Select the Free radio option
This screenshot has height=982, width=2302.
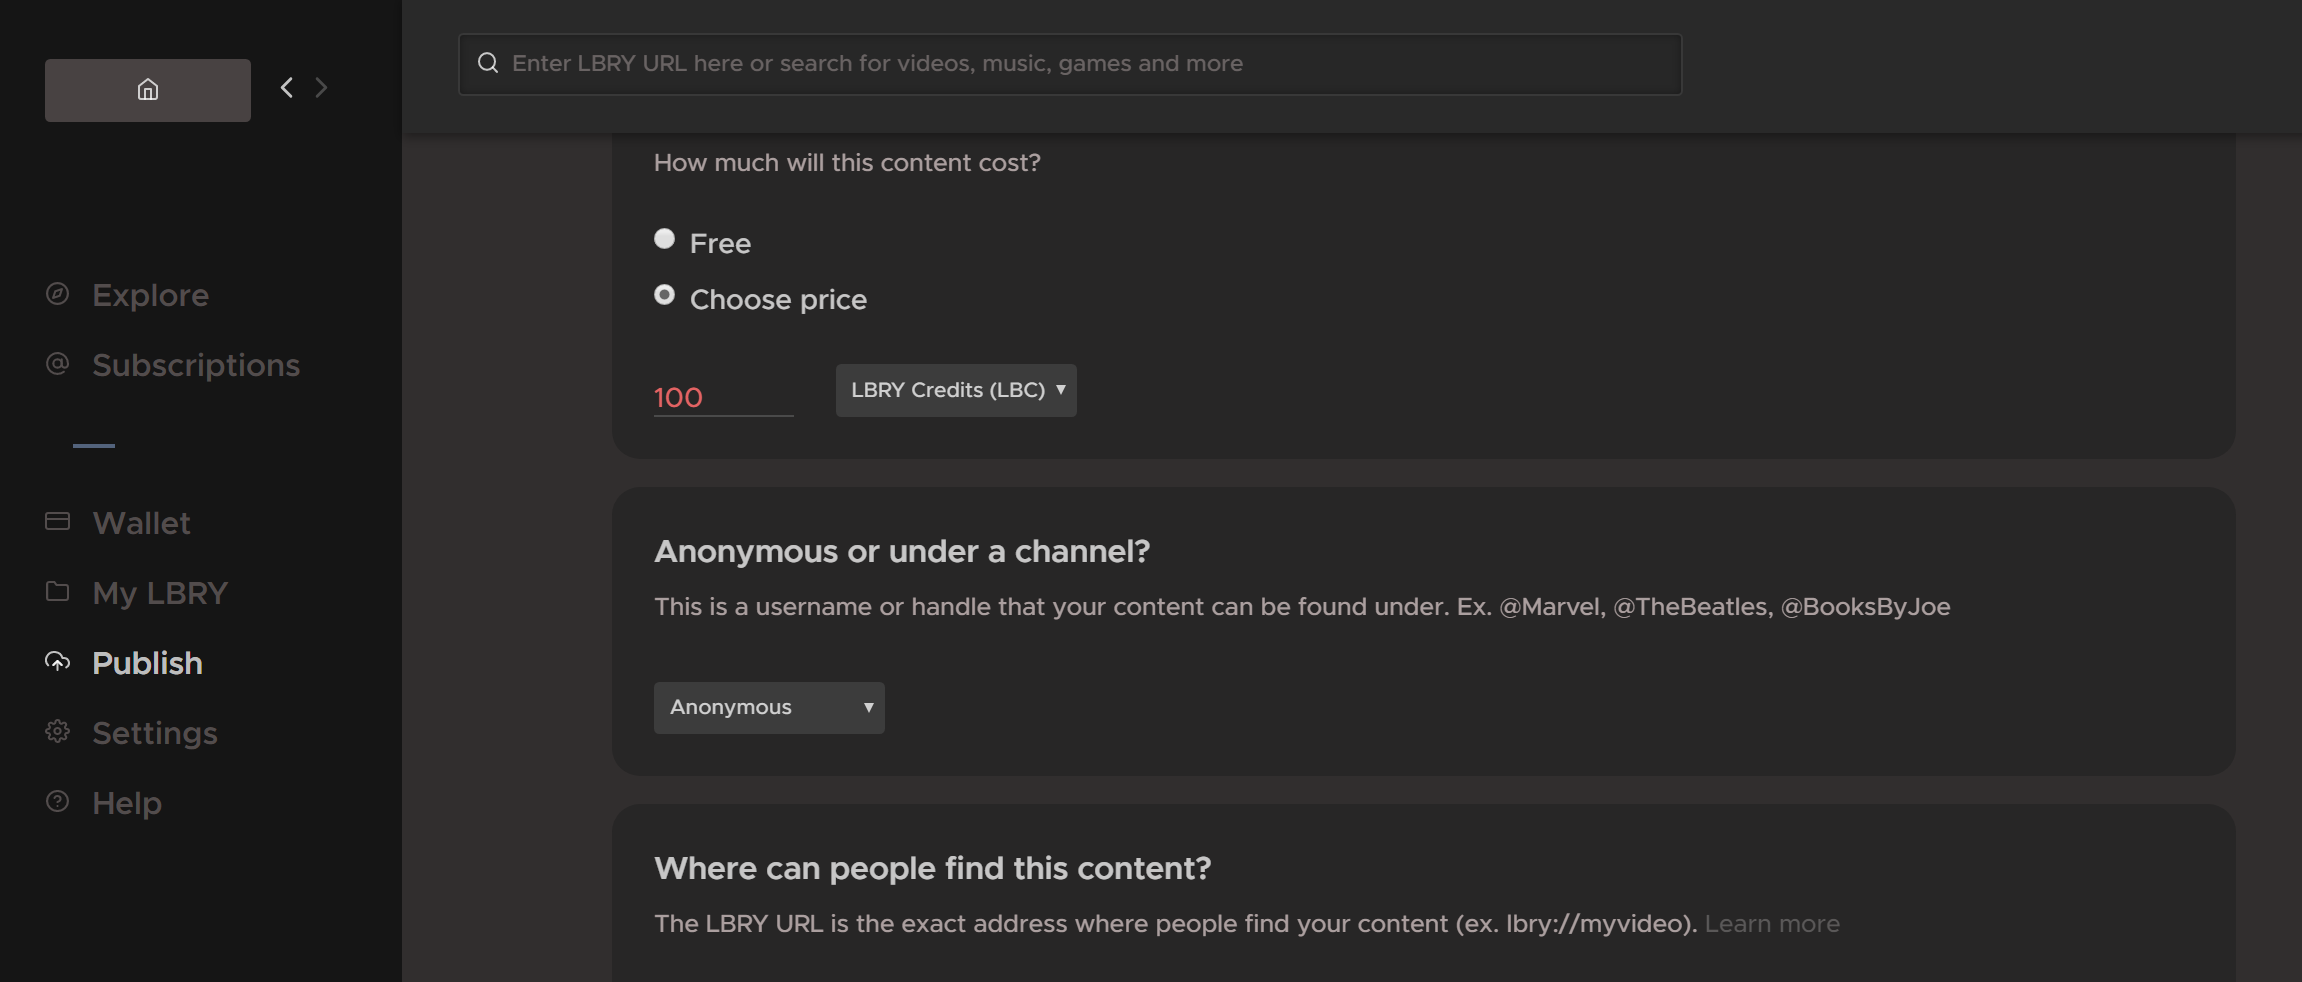tap(664, 238)
